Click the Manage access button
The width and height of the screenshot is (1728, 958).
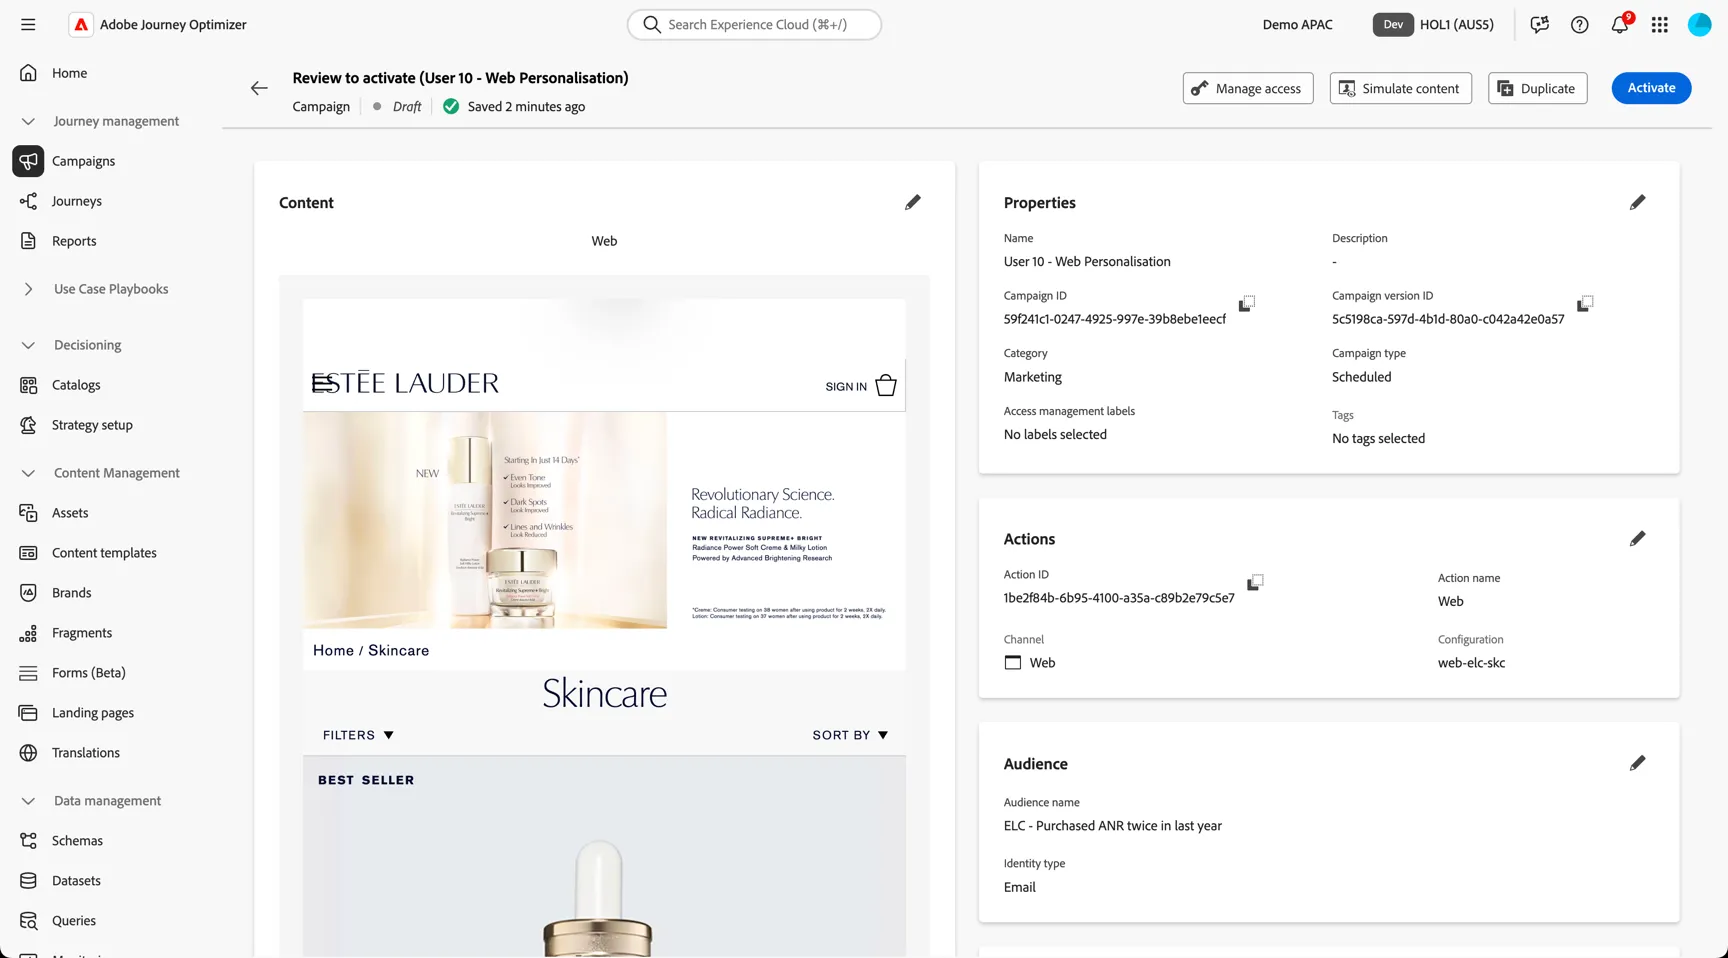coord(1248,88)
